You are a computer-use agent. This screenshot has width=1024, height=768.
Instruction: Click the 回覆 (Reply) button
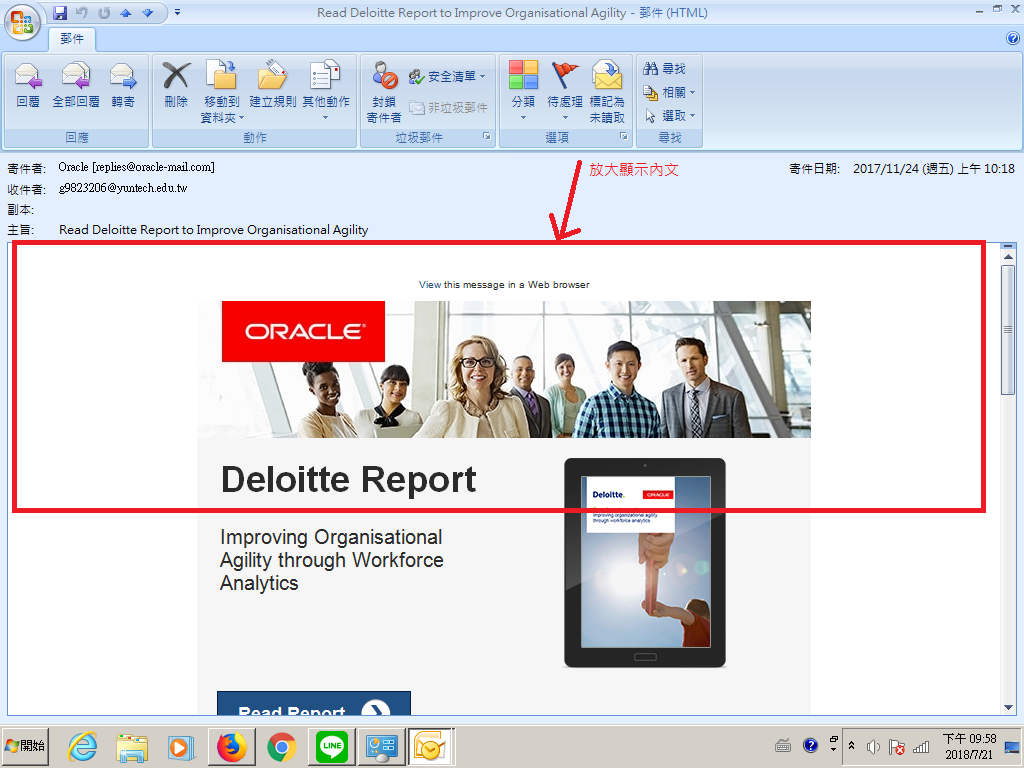pos(28,86)
